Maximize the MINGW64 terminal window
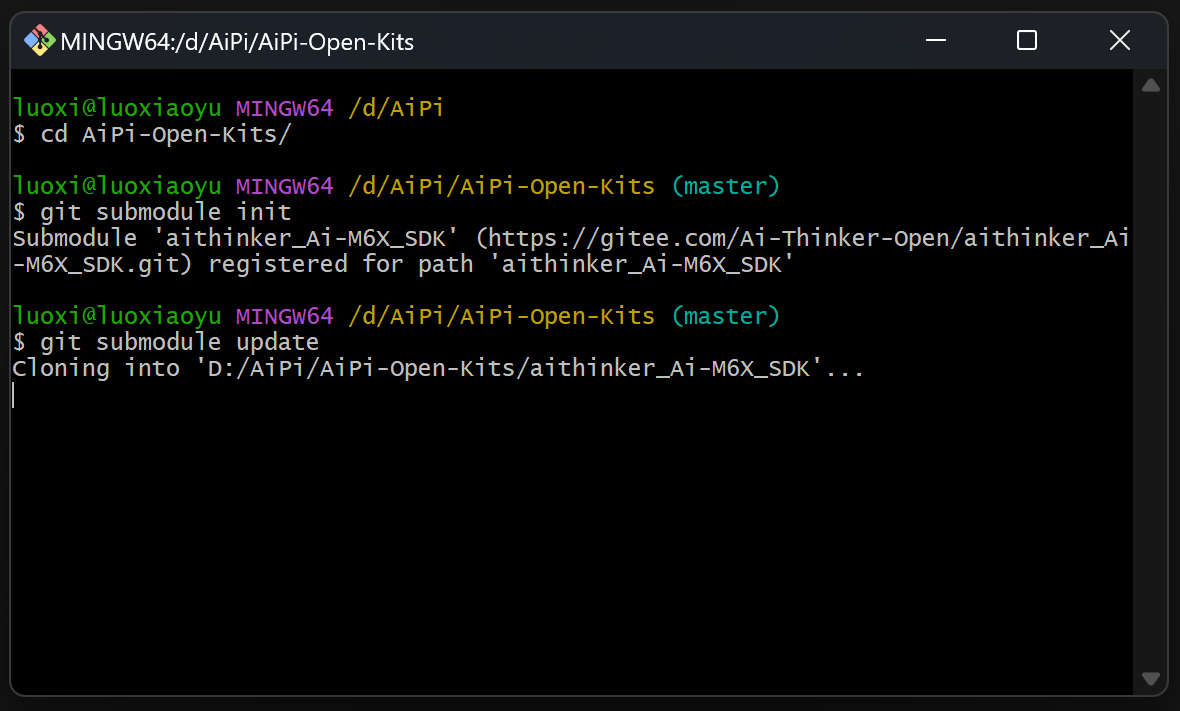This screenshot has width=1180, height=711. click(x=1026, y=41)
